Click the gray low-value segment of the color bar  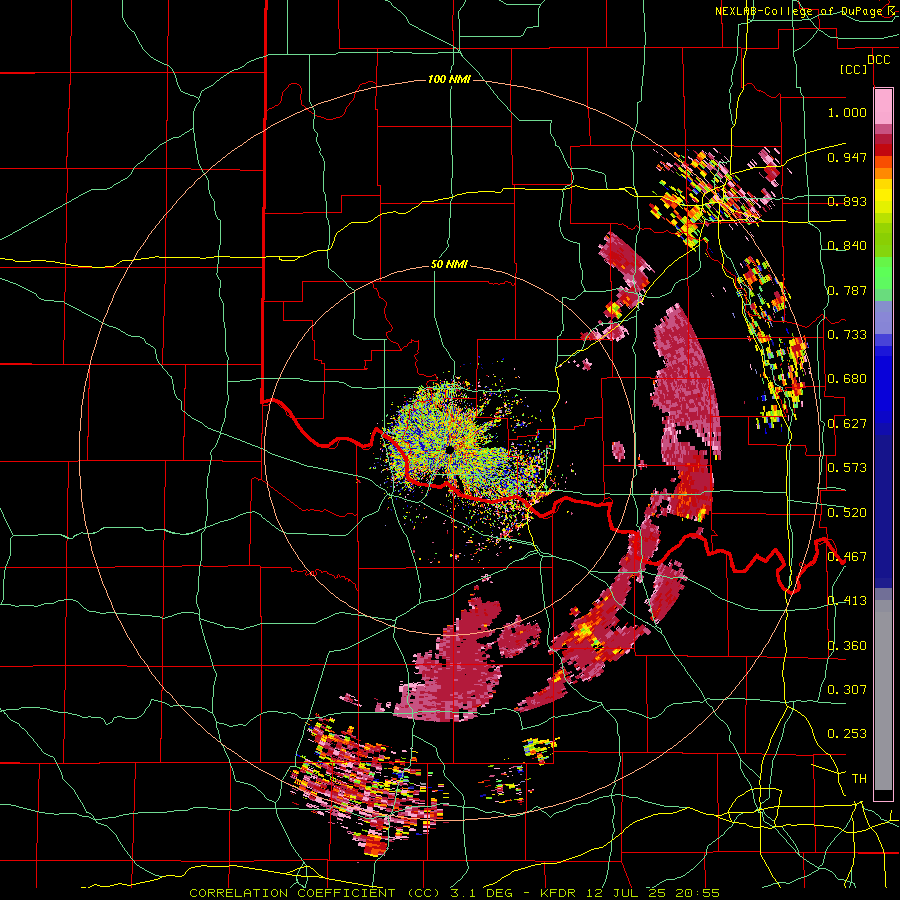click(883, 695)
